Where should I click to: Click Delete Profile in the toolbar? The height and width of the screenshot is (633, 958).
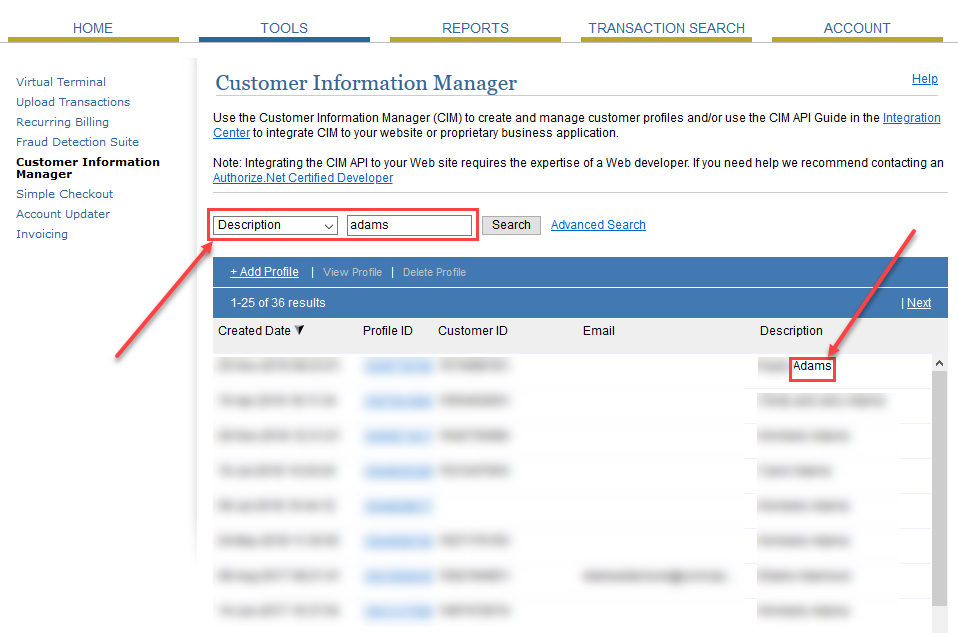[x=434, y=273]
